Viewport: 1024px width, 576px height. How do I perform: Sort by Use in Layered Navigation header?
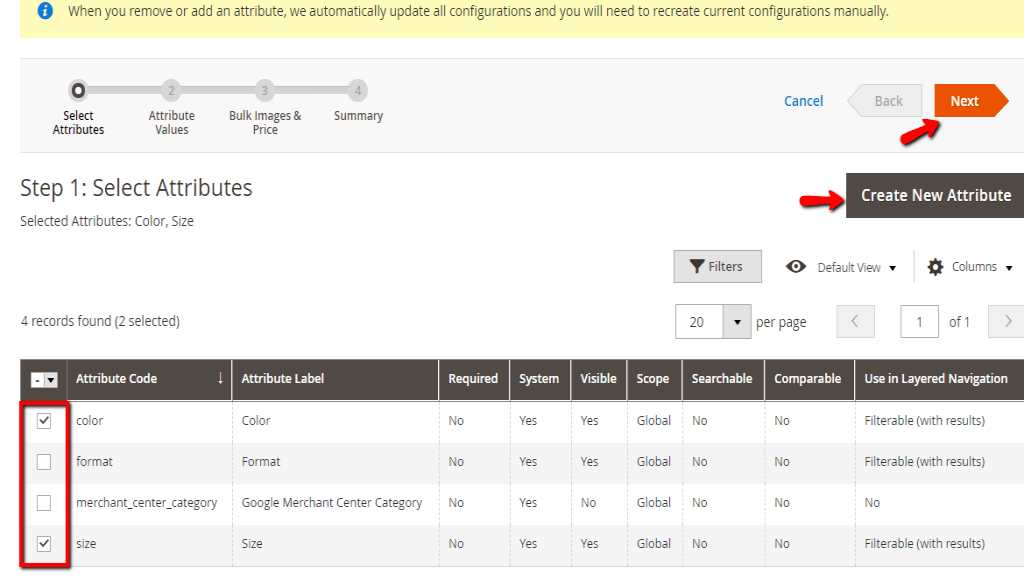click(x=939, y=379)
